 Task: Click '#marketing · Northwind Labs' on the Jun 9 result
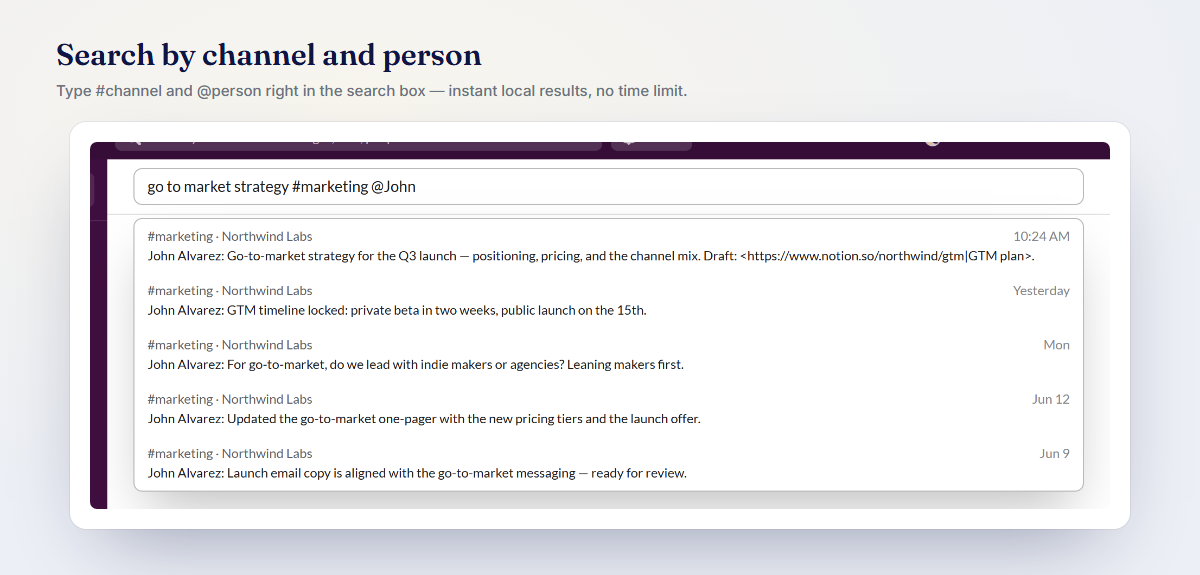(230, 453)
